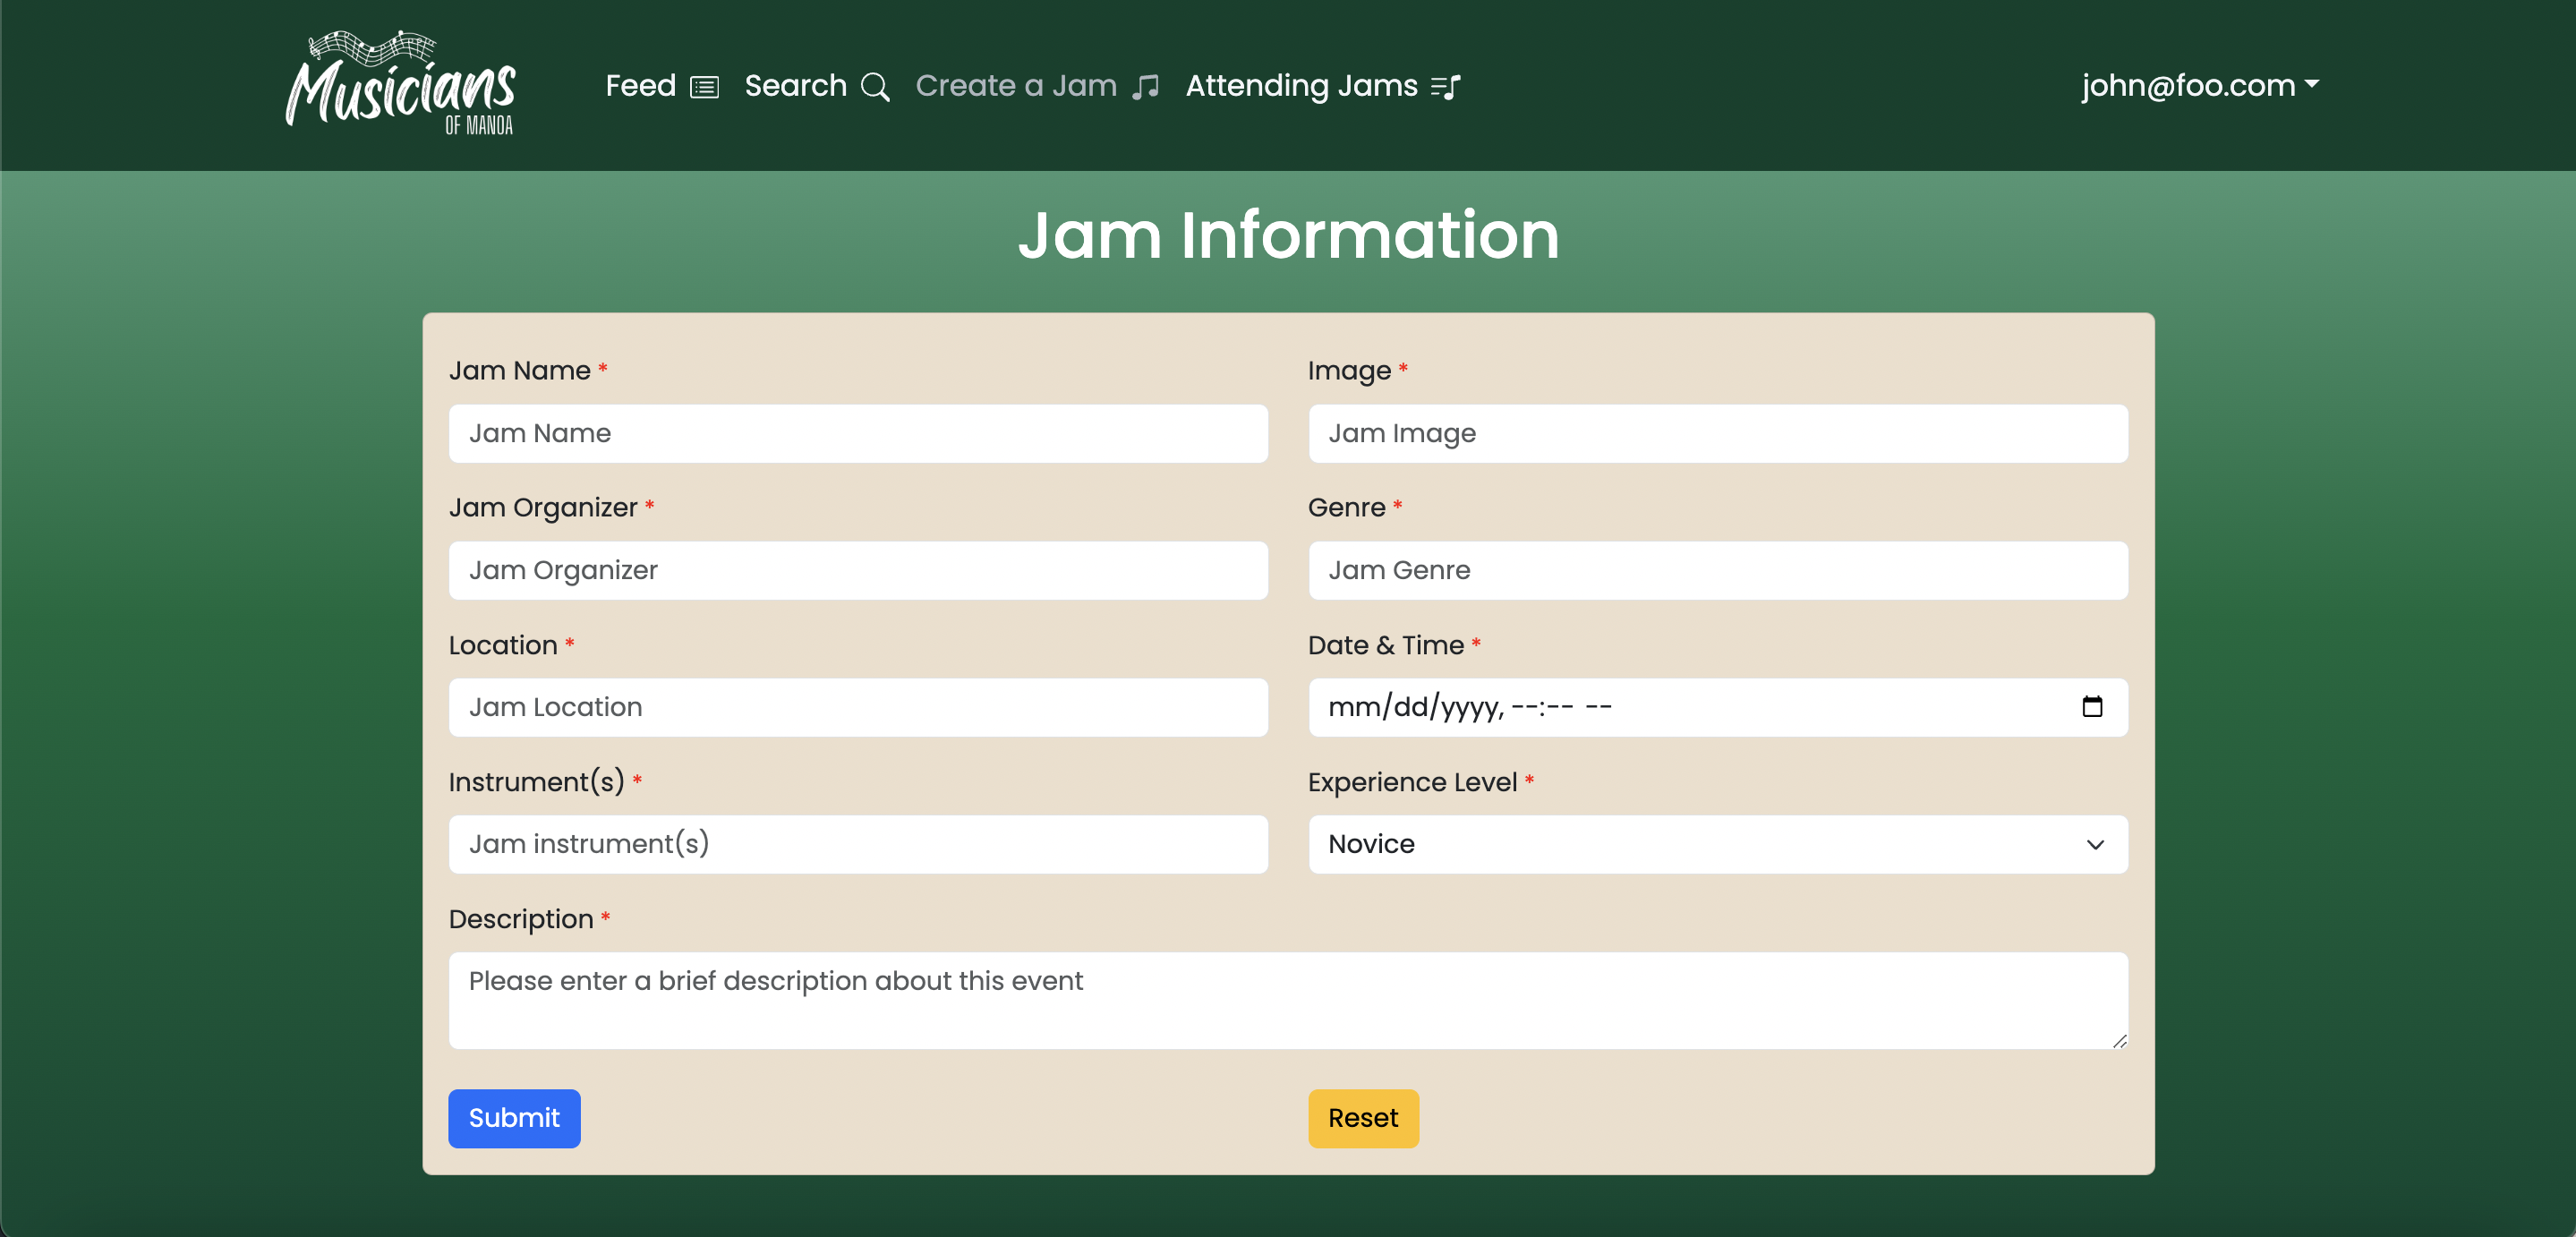Viewport: 2576px width, 1237px height.
Task: Click the music note icon beside Create a Jam
Action: click(x=1146, y=87)
